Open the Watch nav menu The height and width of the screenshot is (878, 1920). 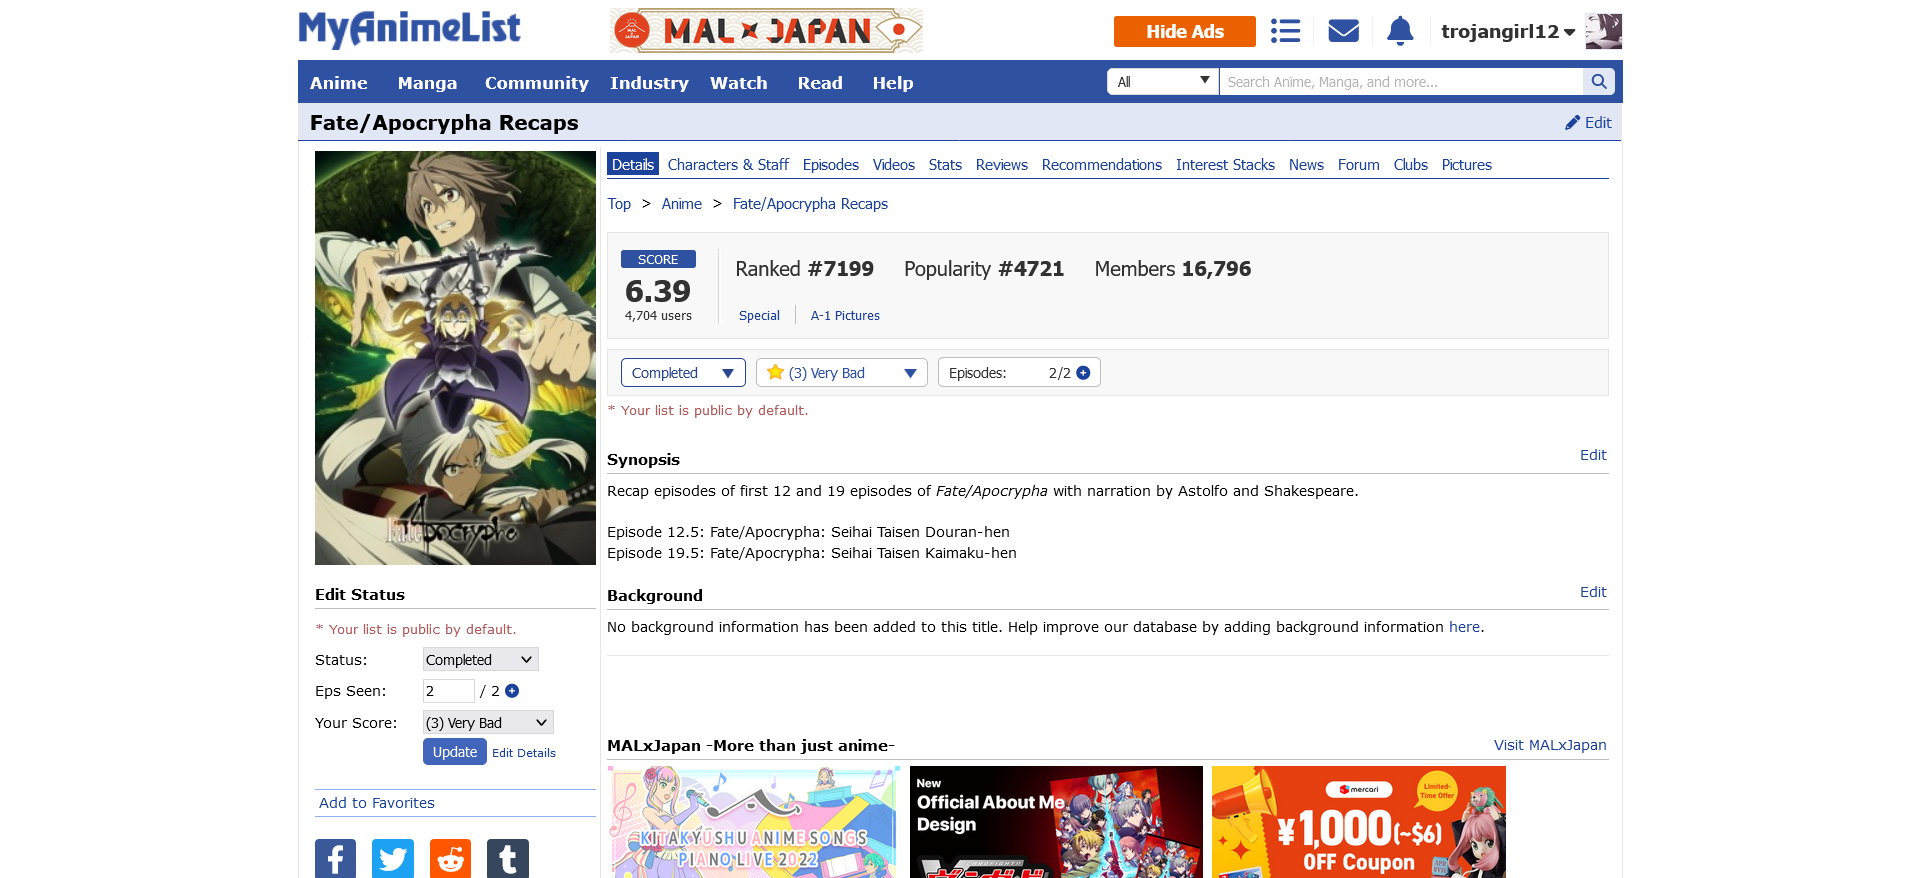[x=739, y=83]
